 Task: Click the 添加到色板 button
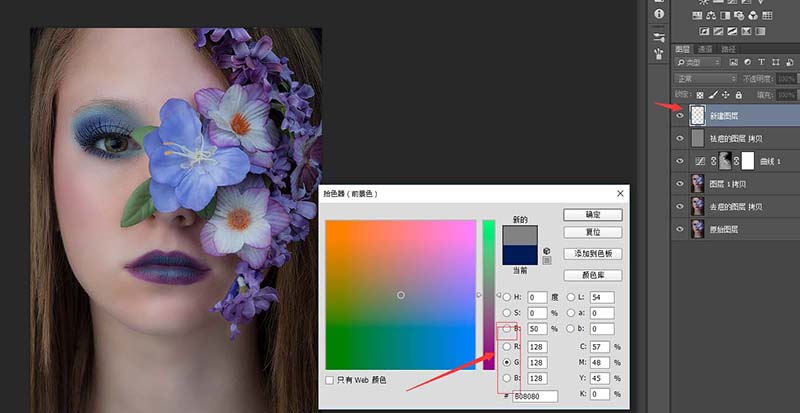[592, 254]
